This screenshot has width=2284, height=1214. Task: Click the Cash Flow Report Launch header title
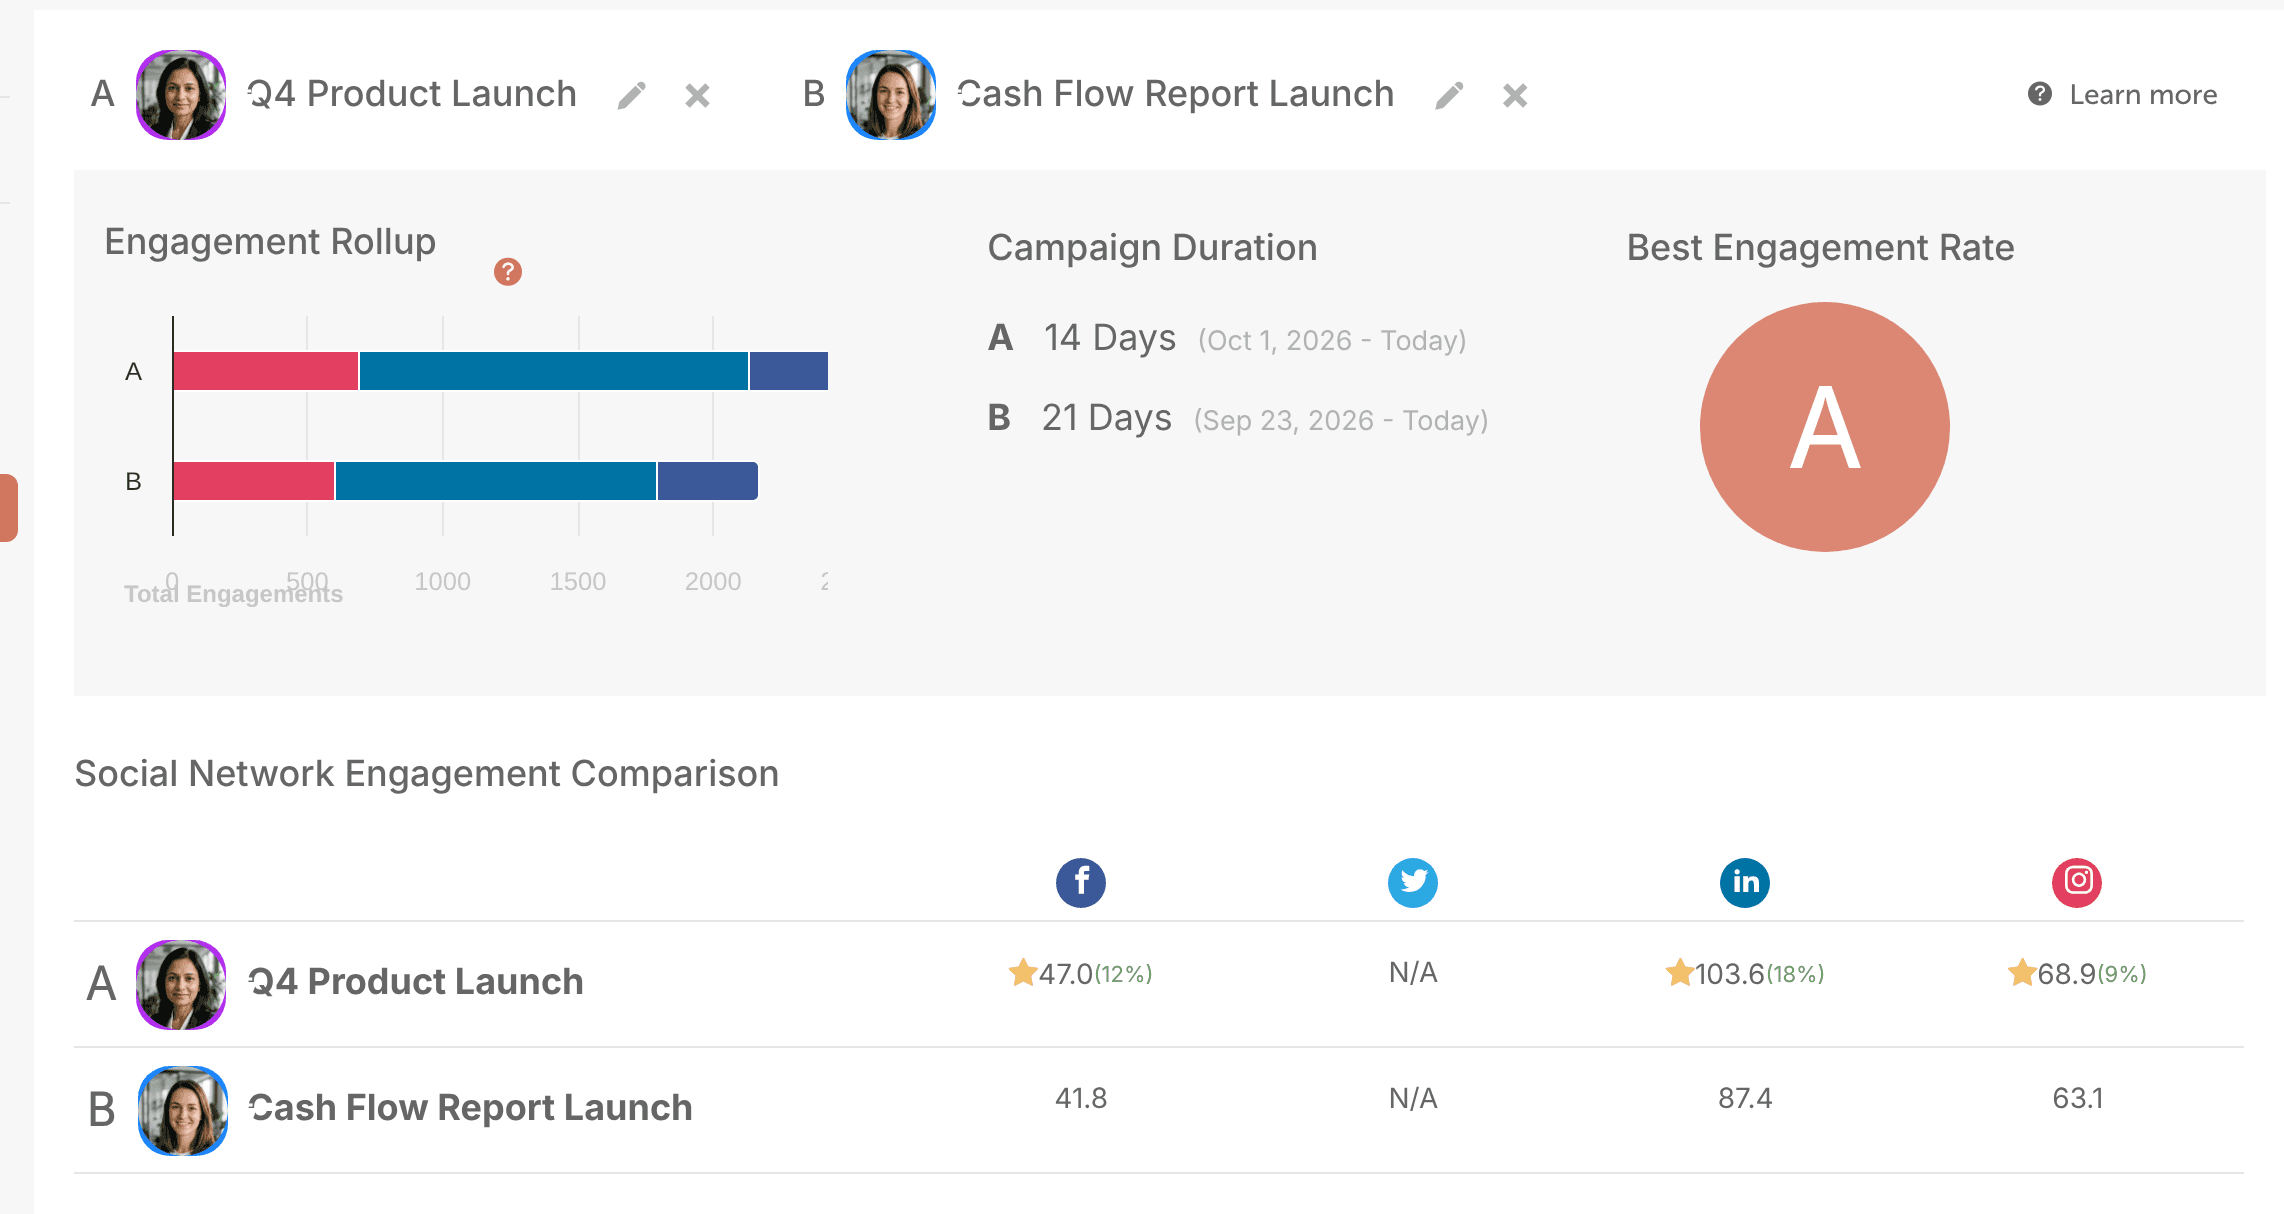(x=1176, y=94)
